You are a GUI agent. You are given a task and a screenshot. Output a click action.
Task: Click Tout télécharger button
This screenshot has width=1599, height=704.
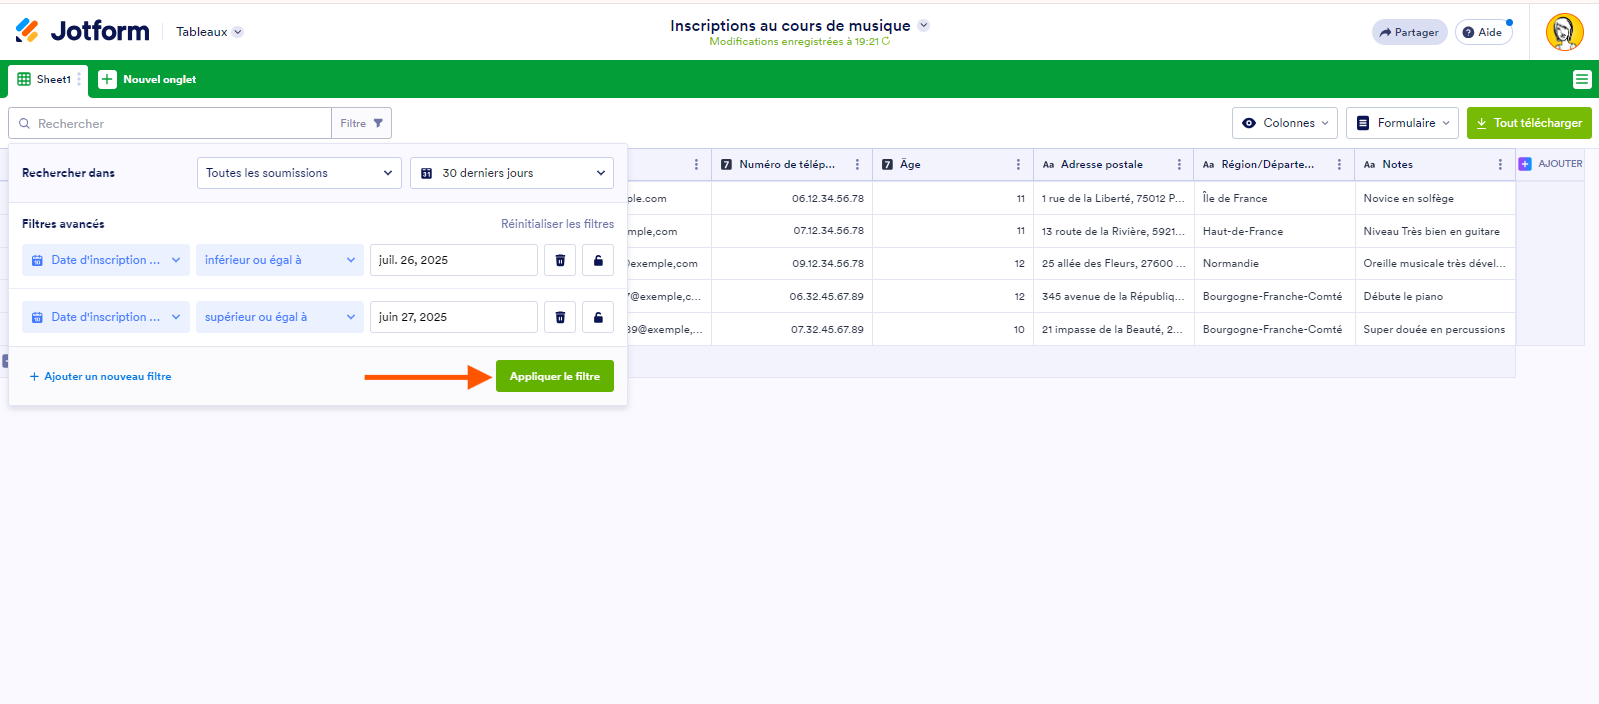click(1528, 123)
